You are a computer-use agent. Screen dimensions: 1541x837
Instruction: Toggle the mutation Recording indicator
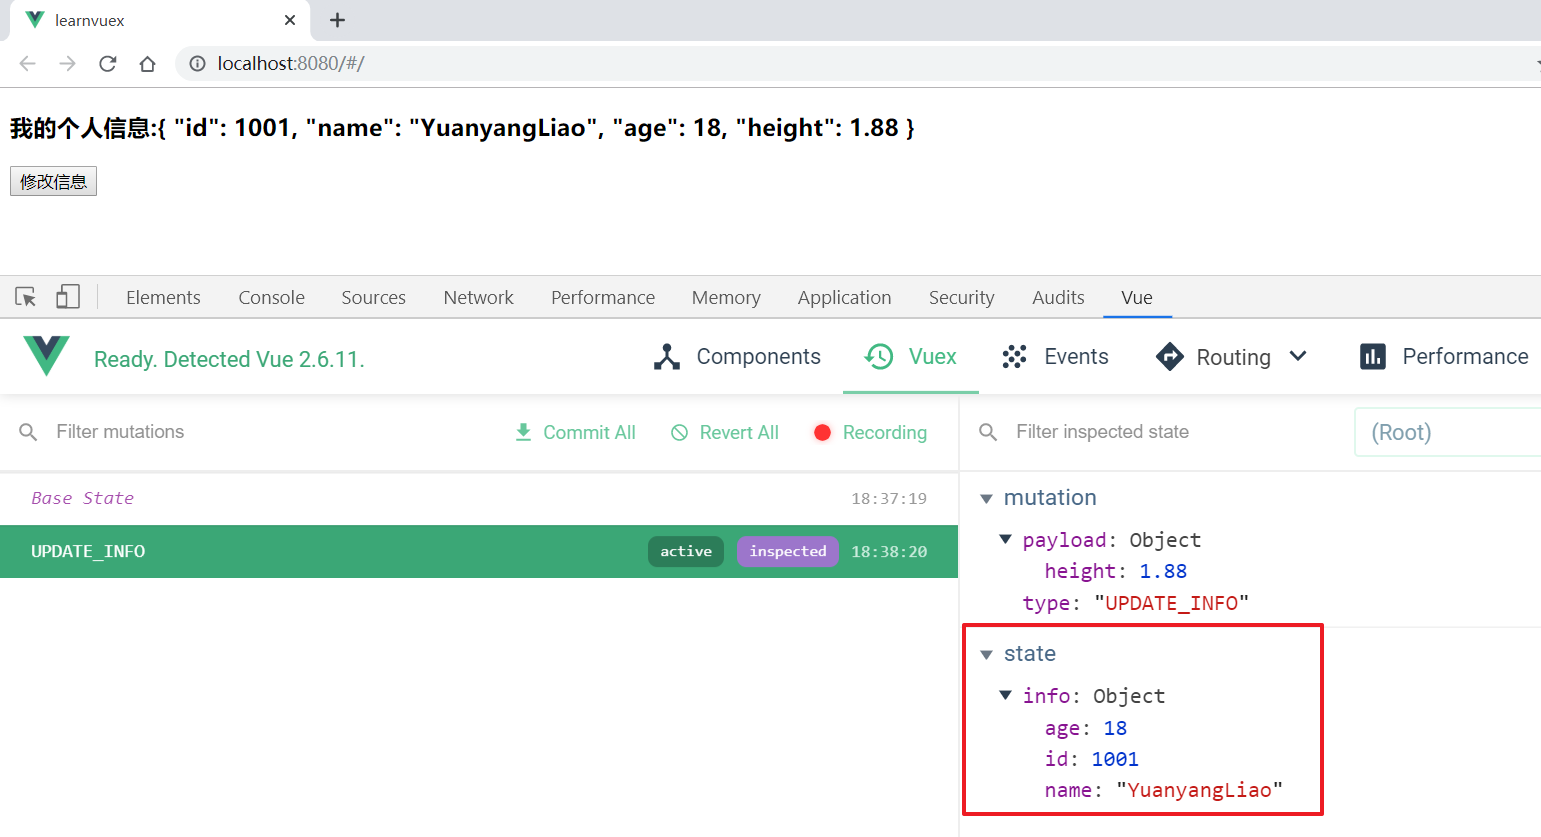(870, 432)
